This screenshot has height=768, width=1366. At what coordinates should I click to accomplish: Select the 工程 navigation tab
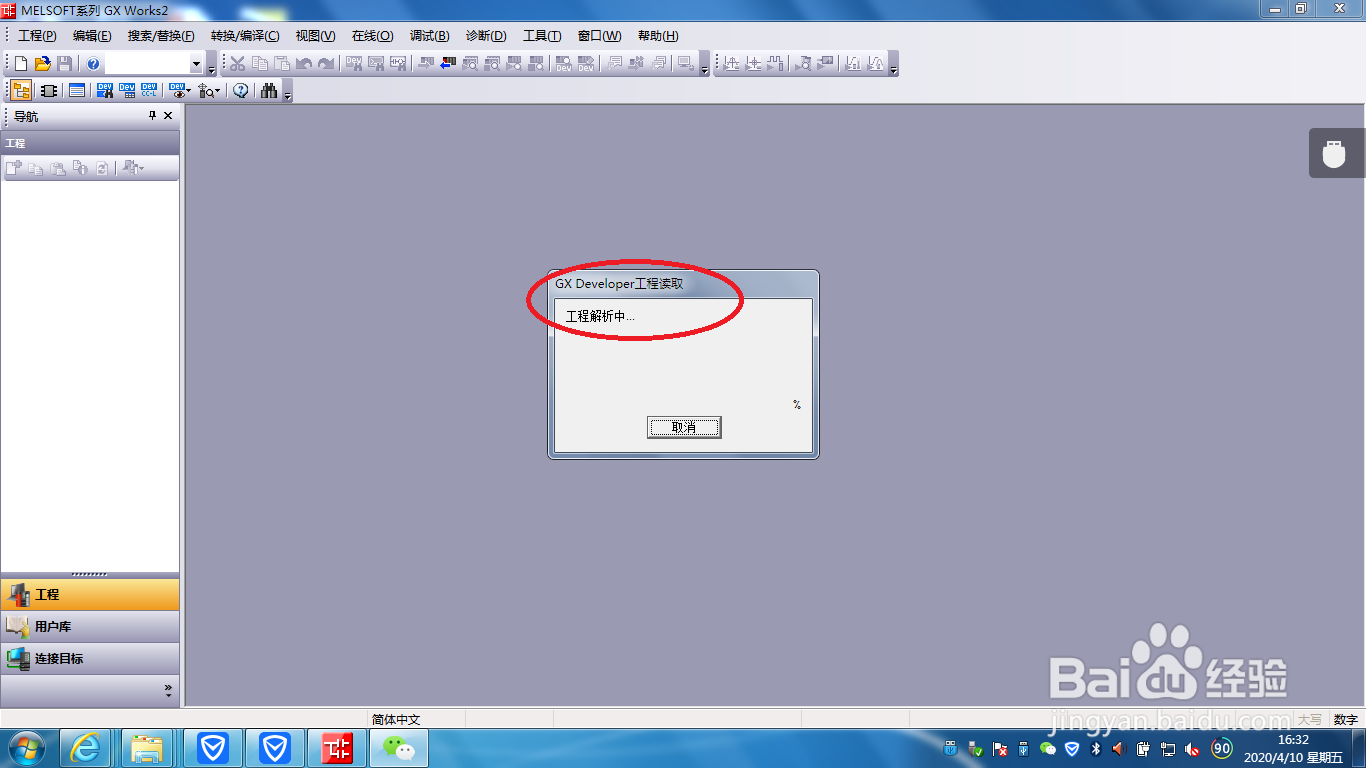click(x=90, y=594)
